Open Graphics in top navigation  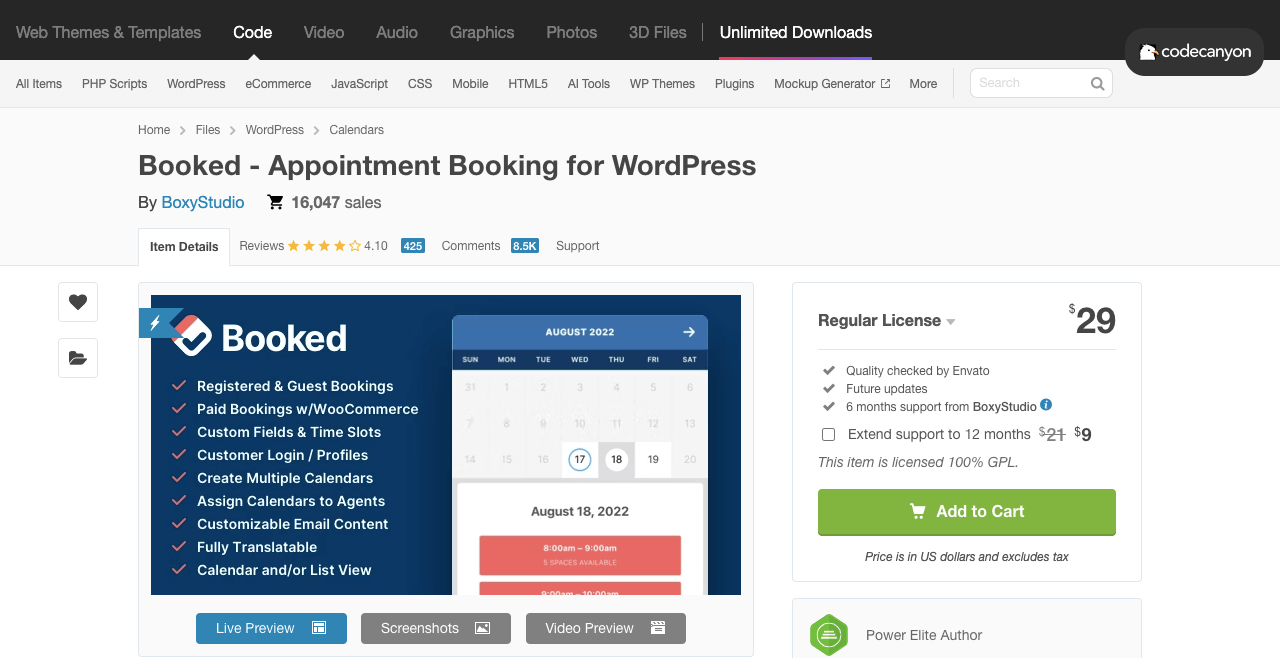tap(482, 32)
